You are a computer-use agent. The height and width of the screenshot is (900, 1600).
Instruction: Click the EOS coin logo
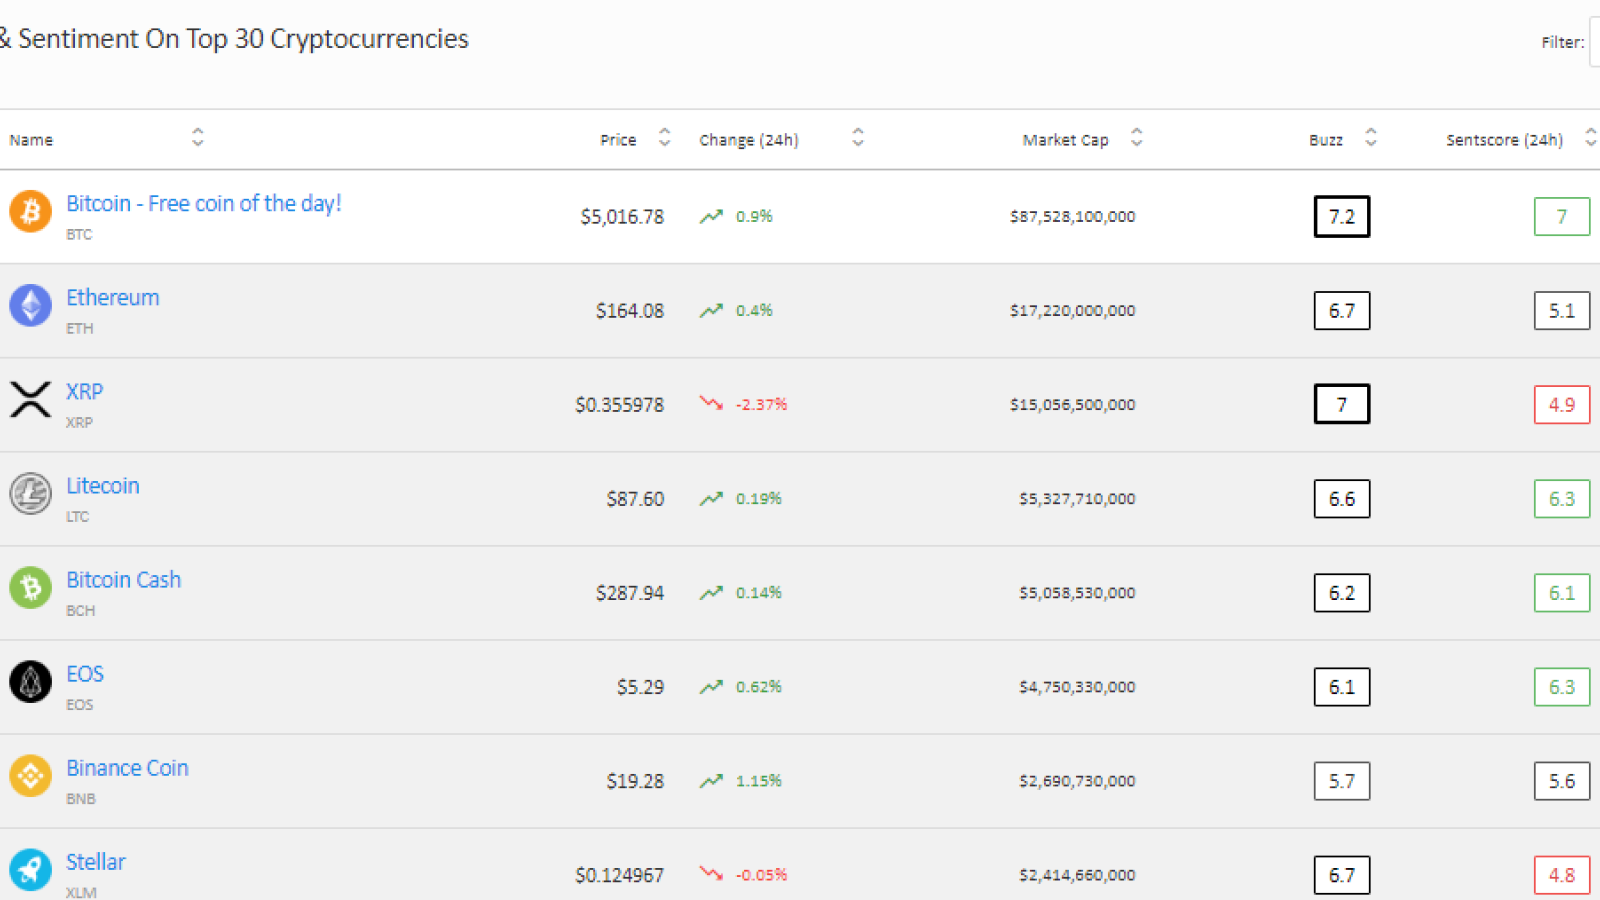click(31, 681)
